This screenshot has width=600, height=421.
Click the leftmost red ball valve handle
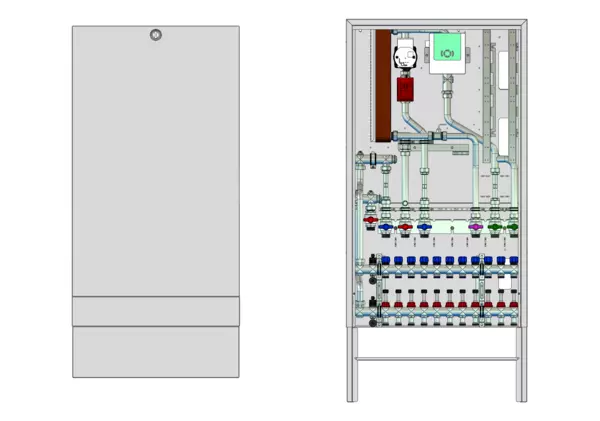coord(370,220)
